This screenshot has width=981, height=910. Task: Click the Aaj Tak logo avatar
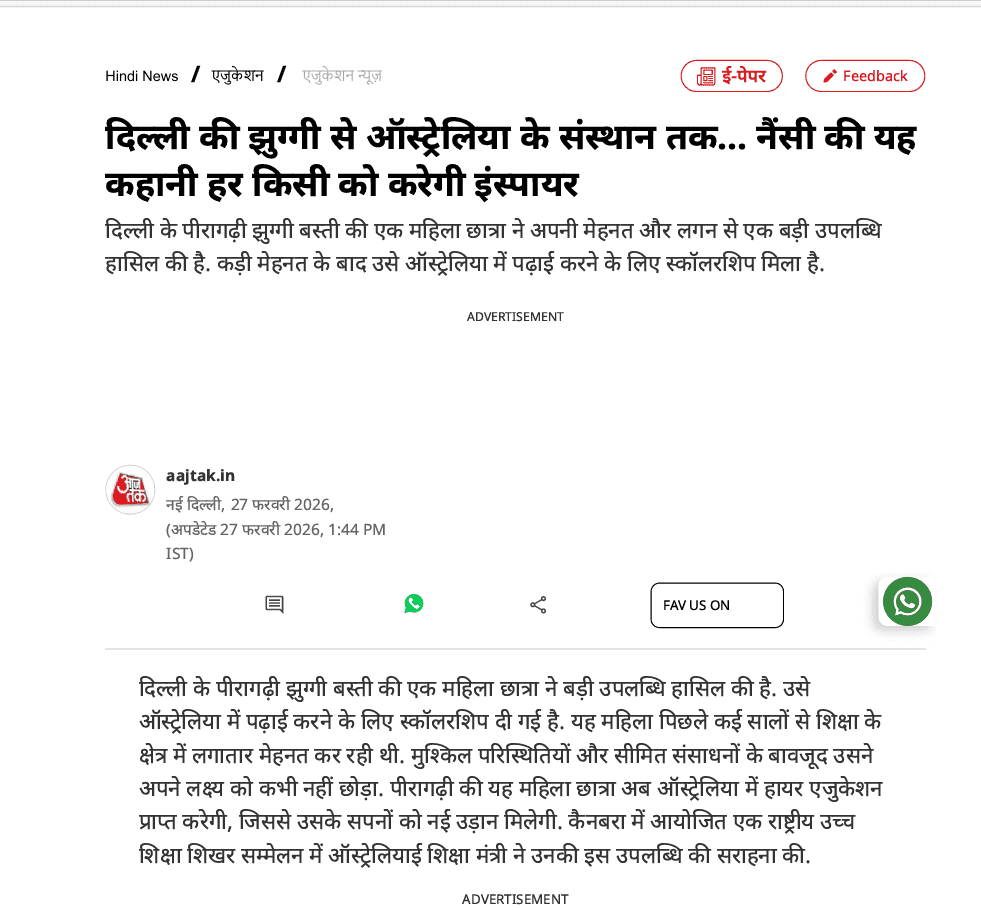130,490
